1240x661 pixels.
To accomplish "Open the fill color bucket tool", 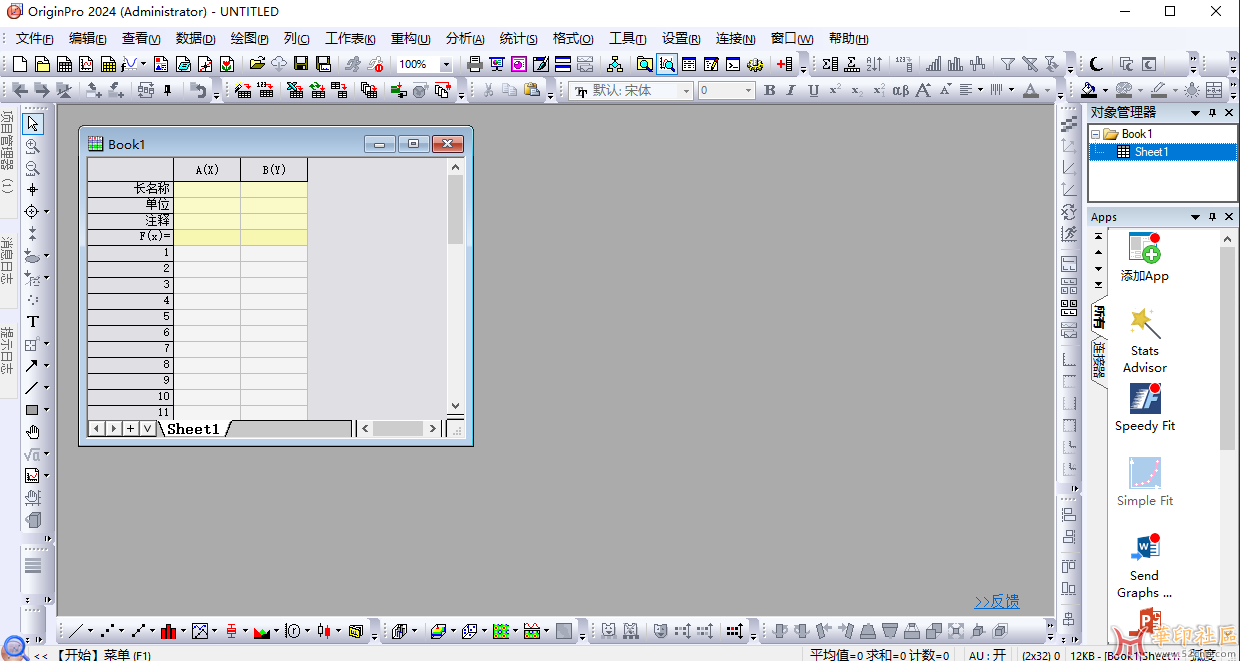I will point(1088,91).
